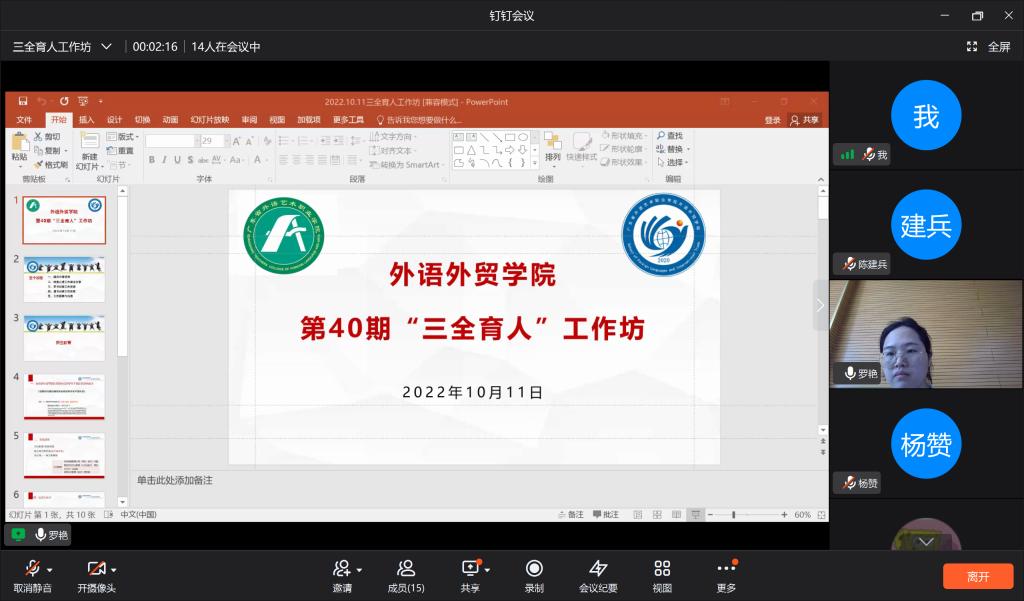Change layout with the 视图 icon

[x=662, y=568]
